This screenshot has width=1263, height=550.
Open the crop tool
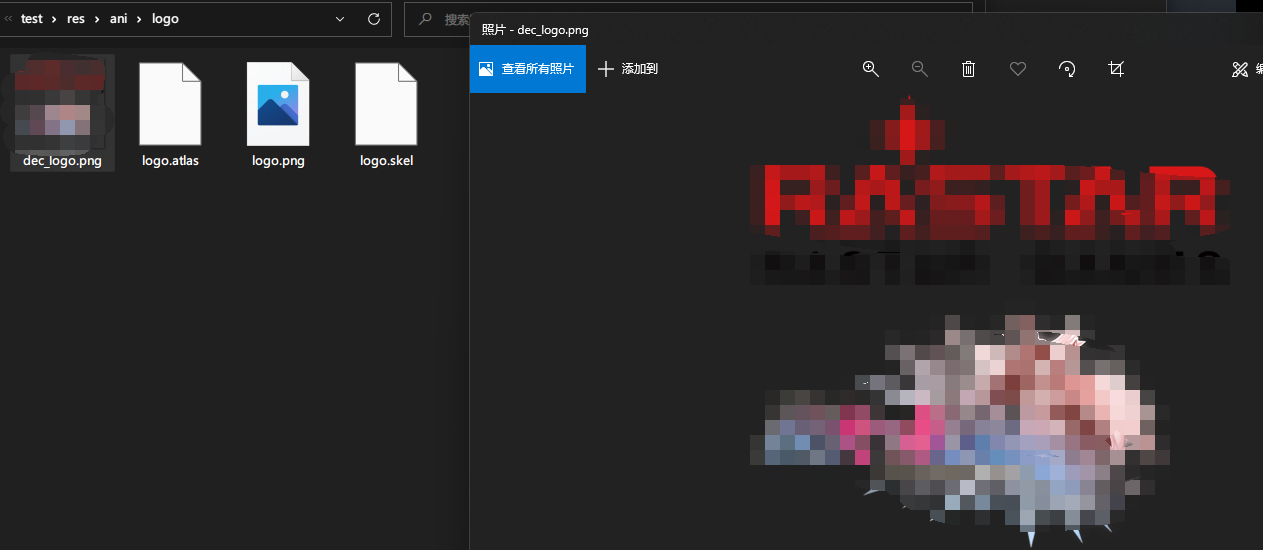(1116, 69)
